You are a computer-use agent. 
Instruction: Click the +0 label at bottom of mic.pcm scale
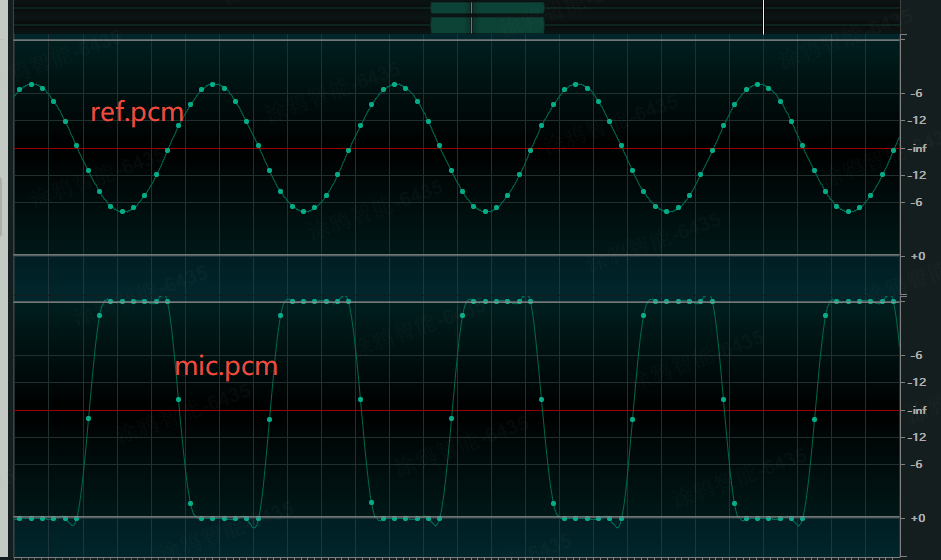pyautogui.click(x=917, y=518)
